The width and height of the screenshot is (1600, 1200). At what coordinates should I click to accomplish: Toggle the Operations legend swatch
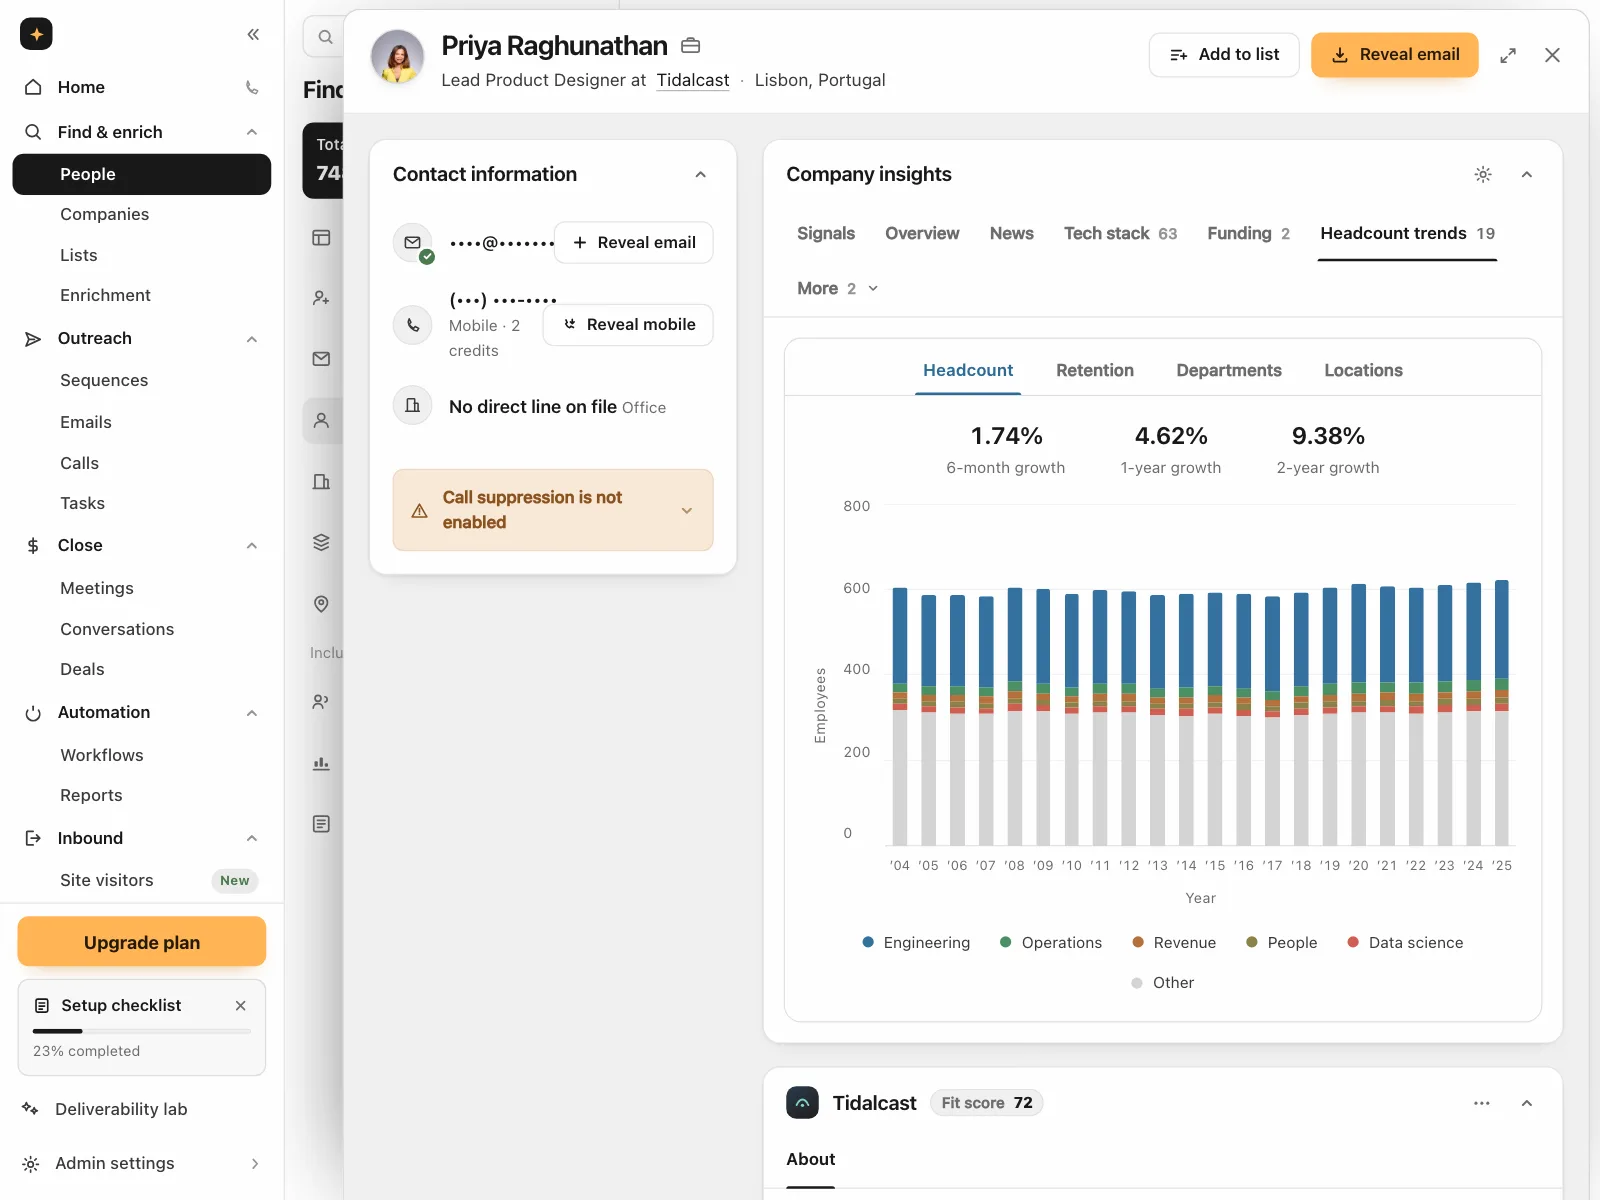(1006, 942)
